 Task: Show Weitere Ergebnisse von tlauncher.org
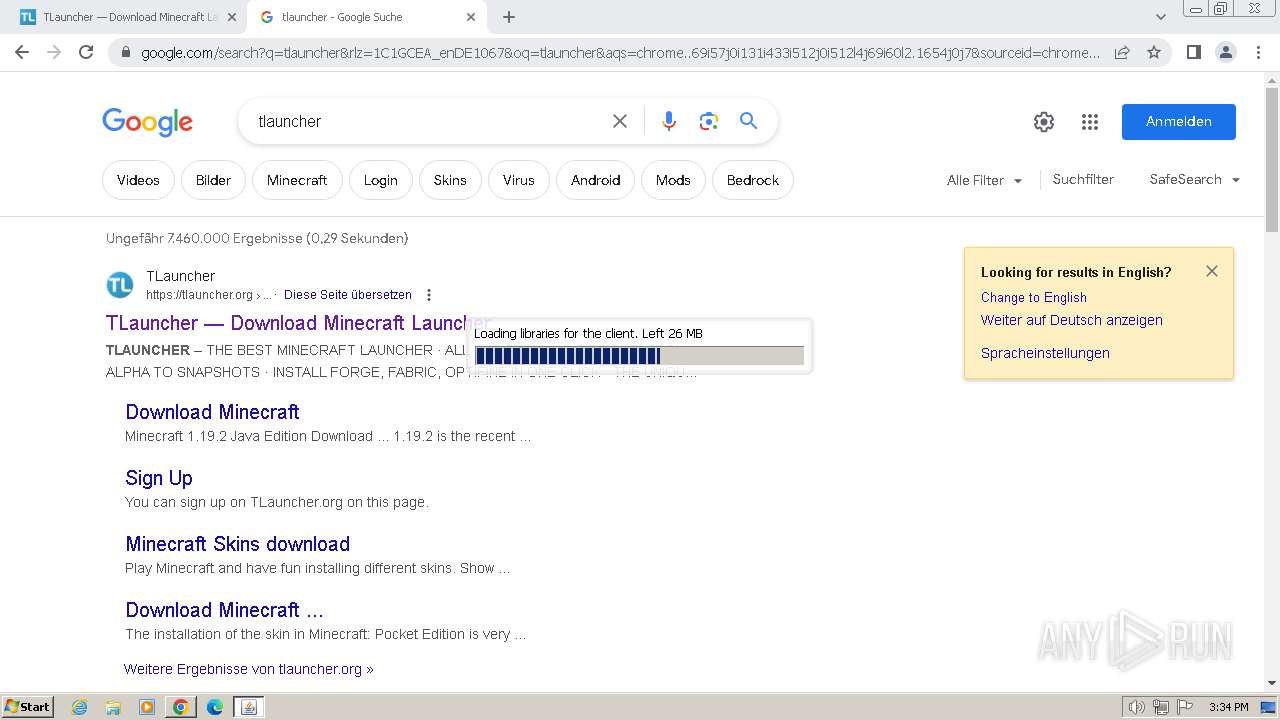(248, 669)
